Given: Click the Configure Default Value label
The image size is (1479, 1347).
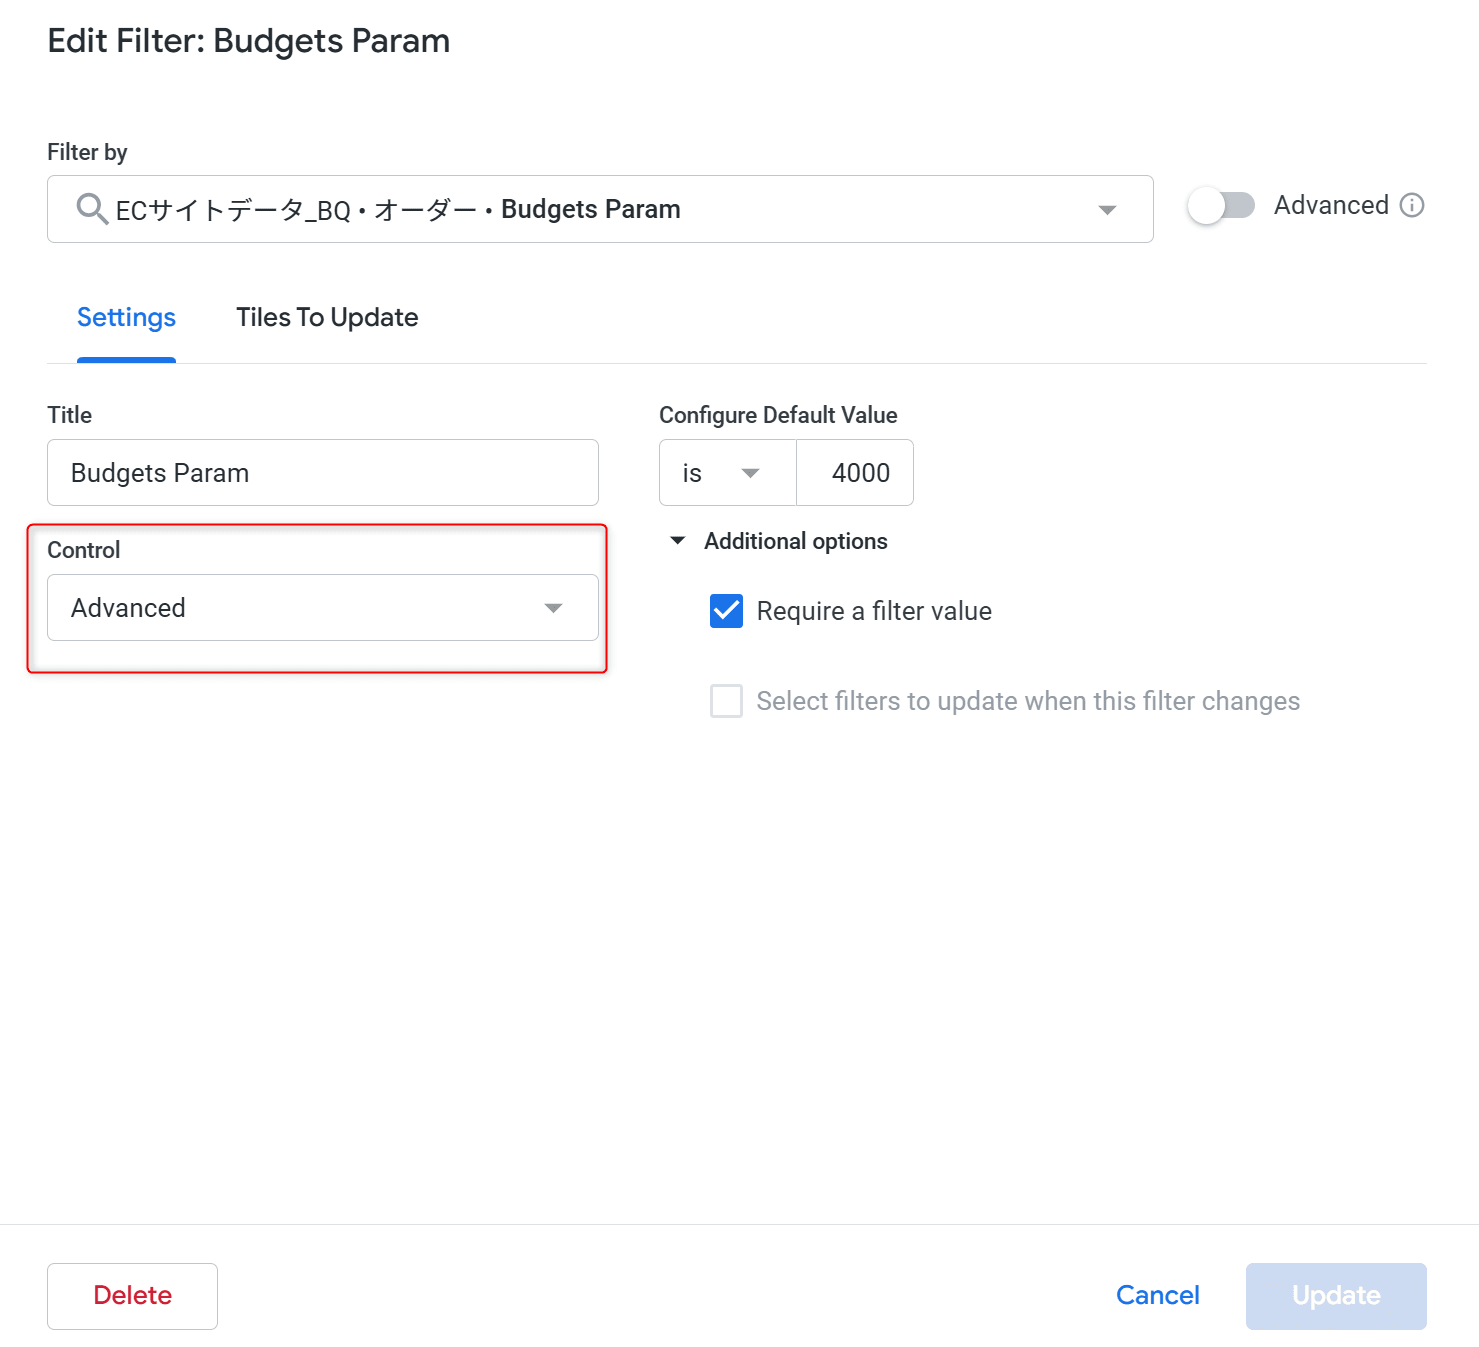Looking at the screenshot, I should 778,415.
